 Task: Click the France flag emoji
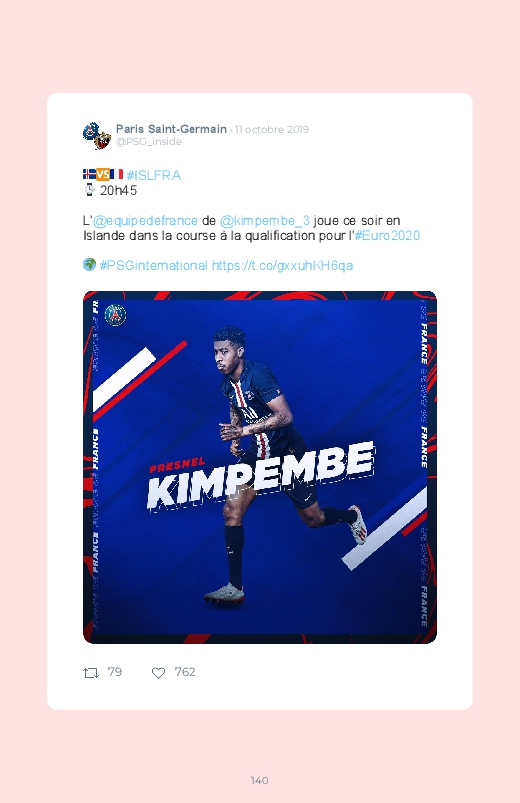[117, 175]
